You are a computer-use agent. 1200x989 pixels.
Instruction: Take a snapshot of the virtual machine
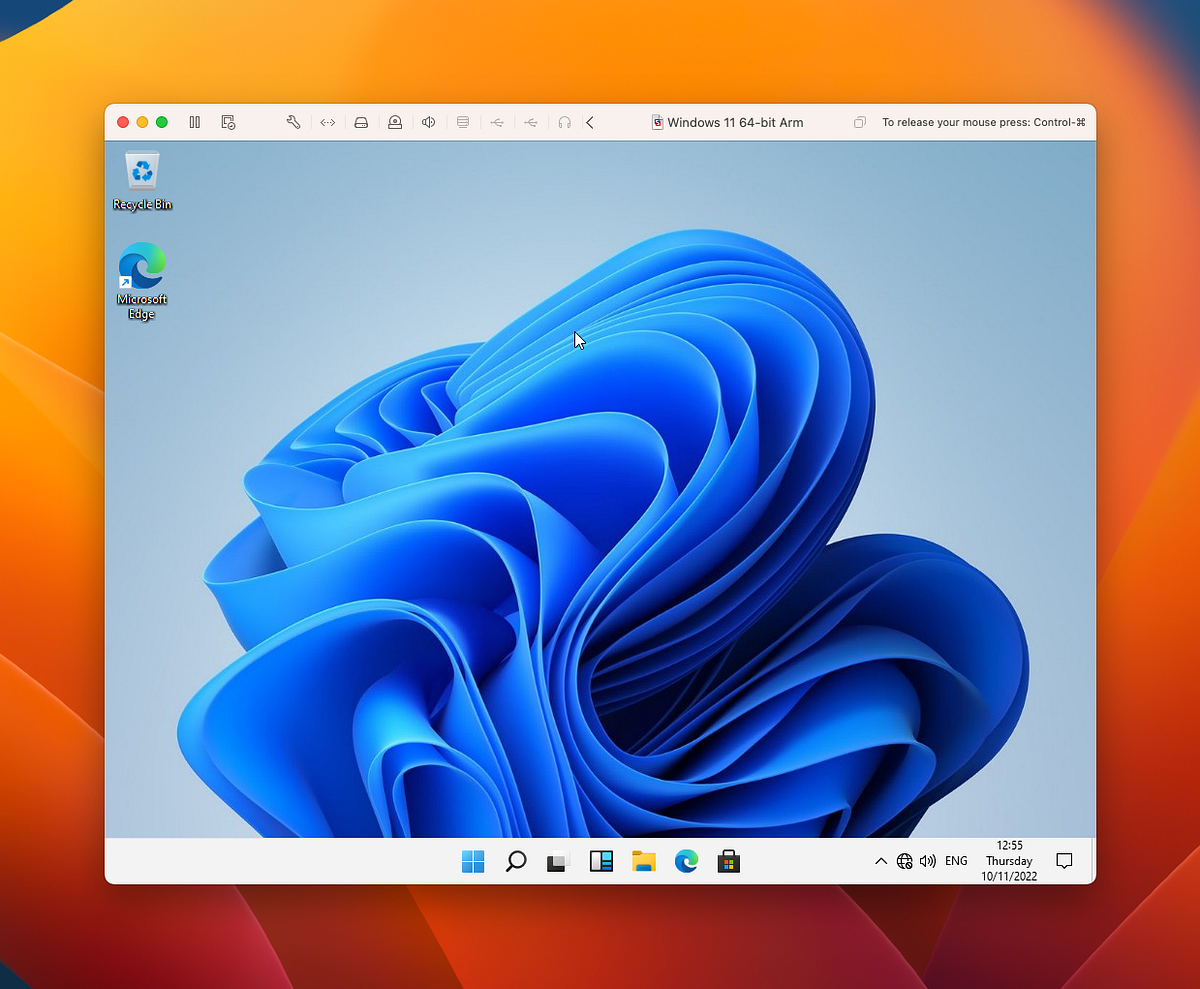[x=228, y=122]
